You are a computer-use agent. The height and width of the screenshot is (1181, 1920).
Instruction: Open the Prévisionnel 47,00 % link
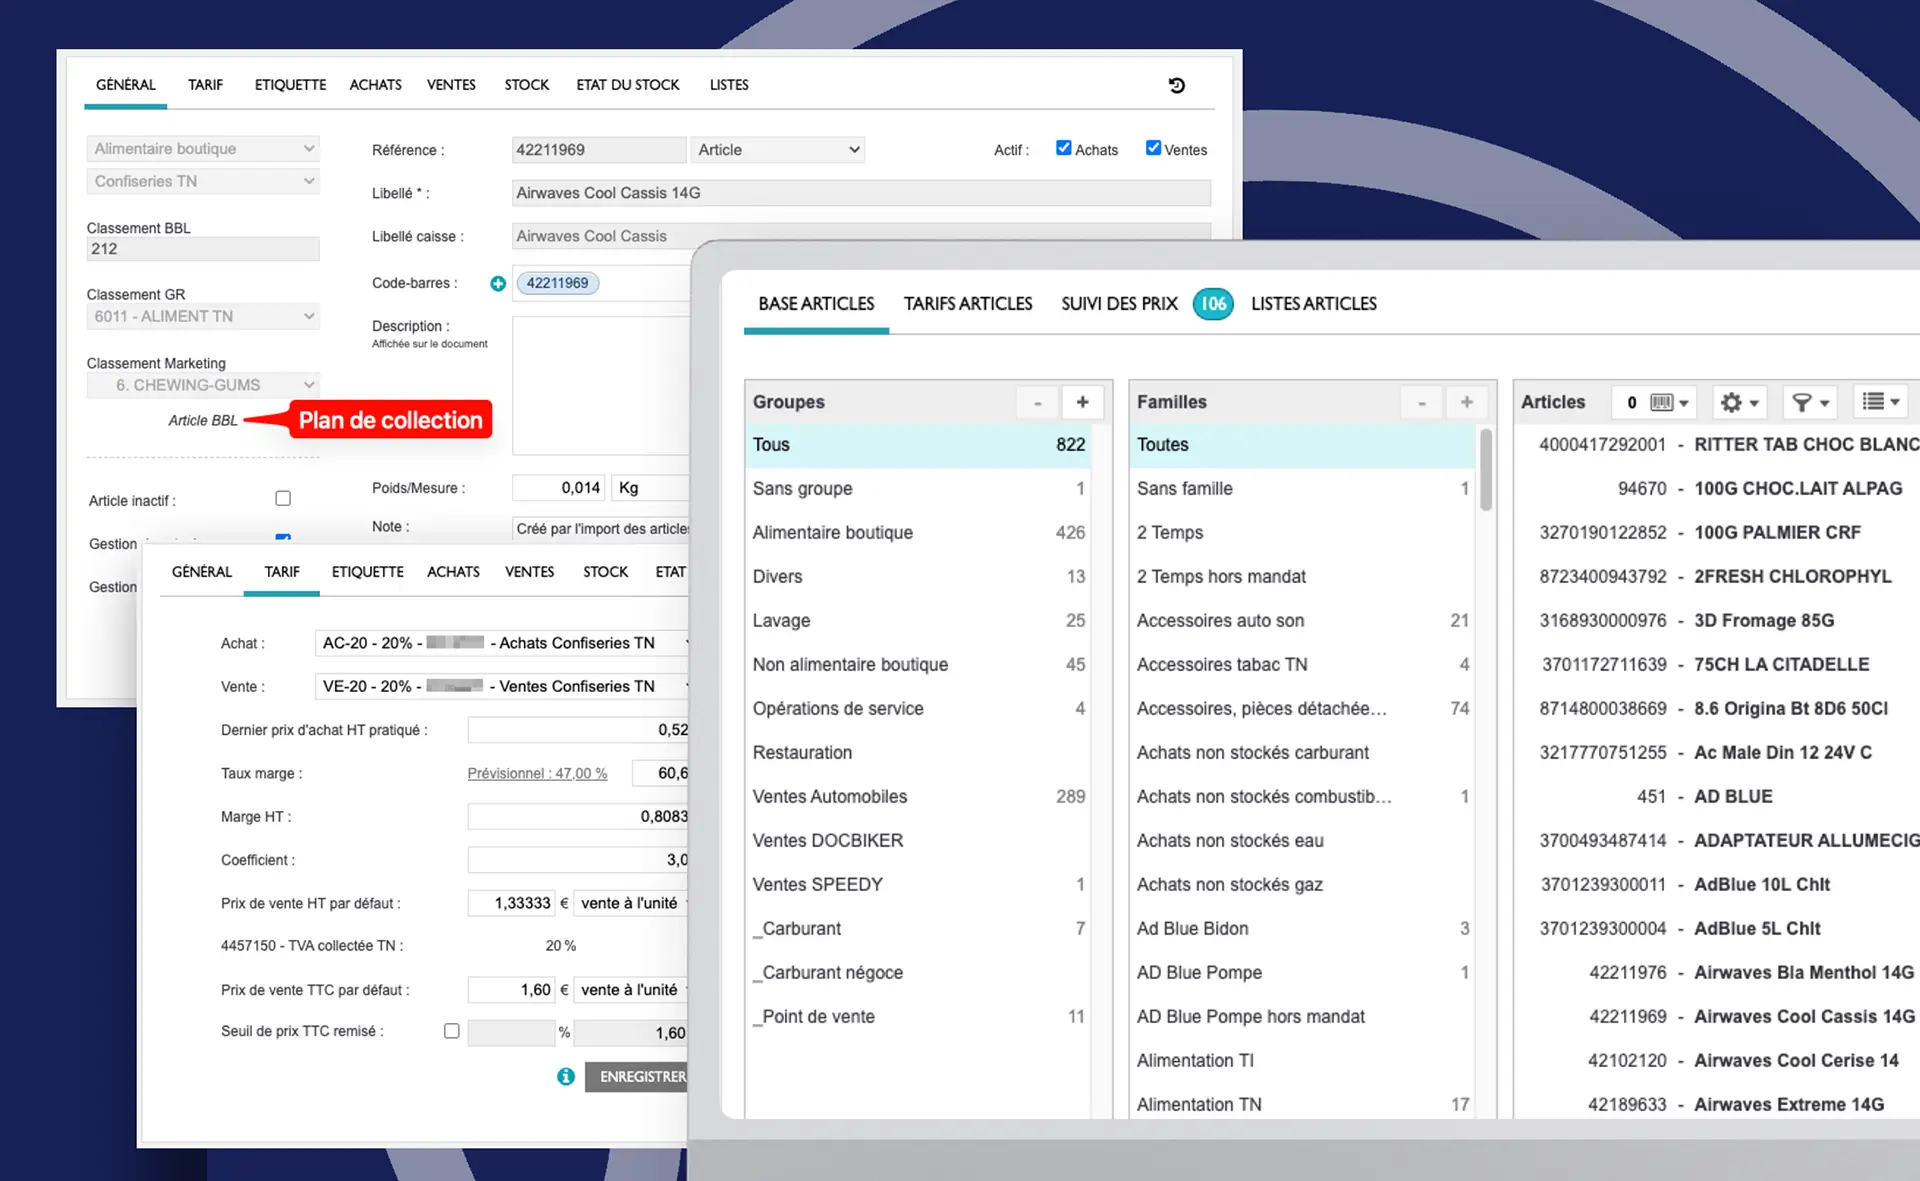[x=537, y=774]
